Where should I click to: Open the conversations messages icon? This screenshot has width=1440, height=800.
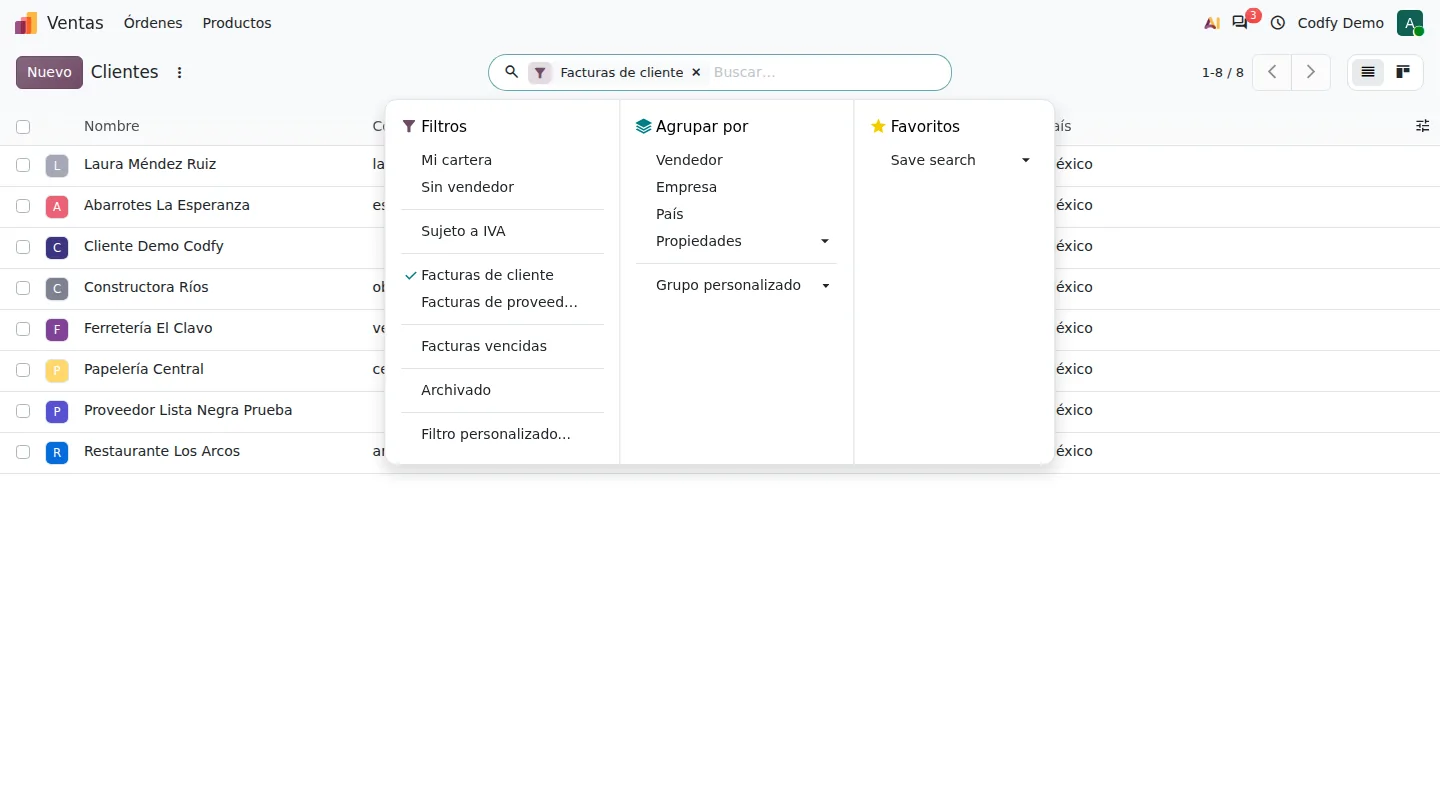tap(1240, 23)
